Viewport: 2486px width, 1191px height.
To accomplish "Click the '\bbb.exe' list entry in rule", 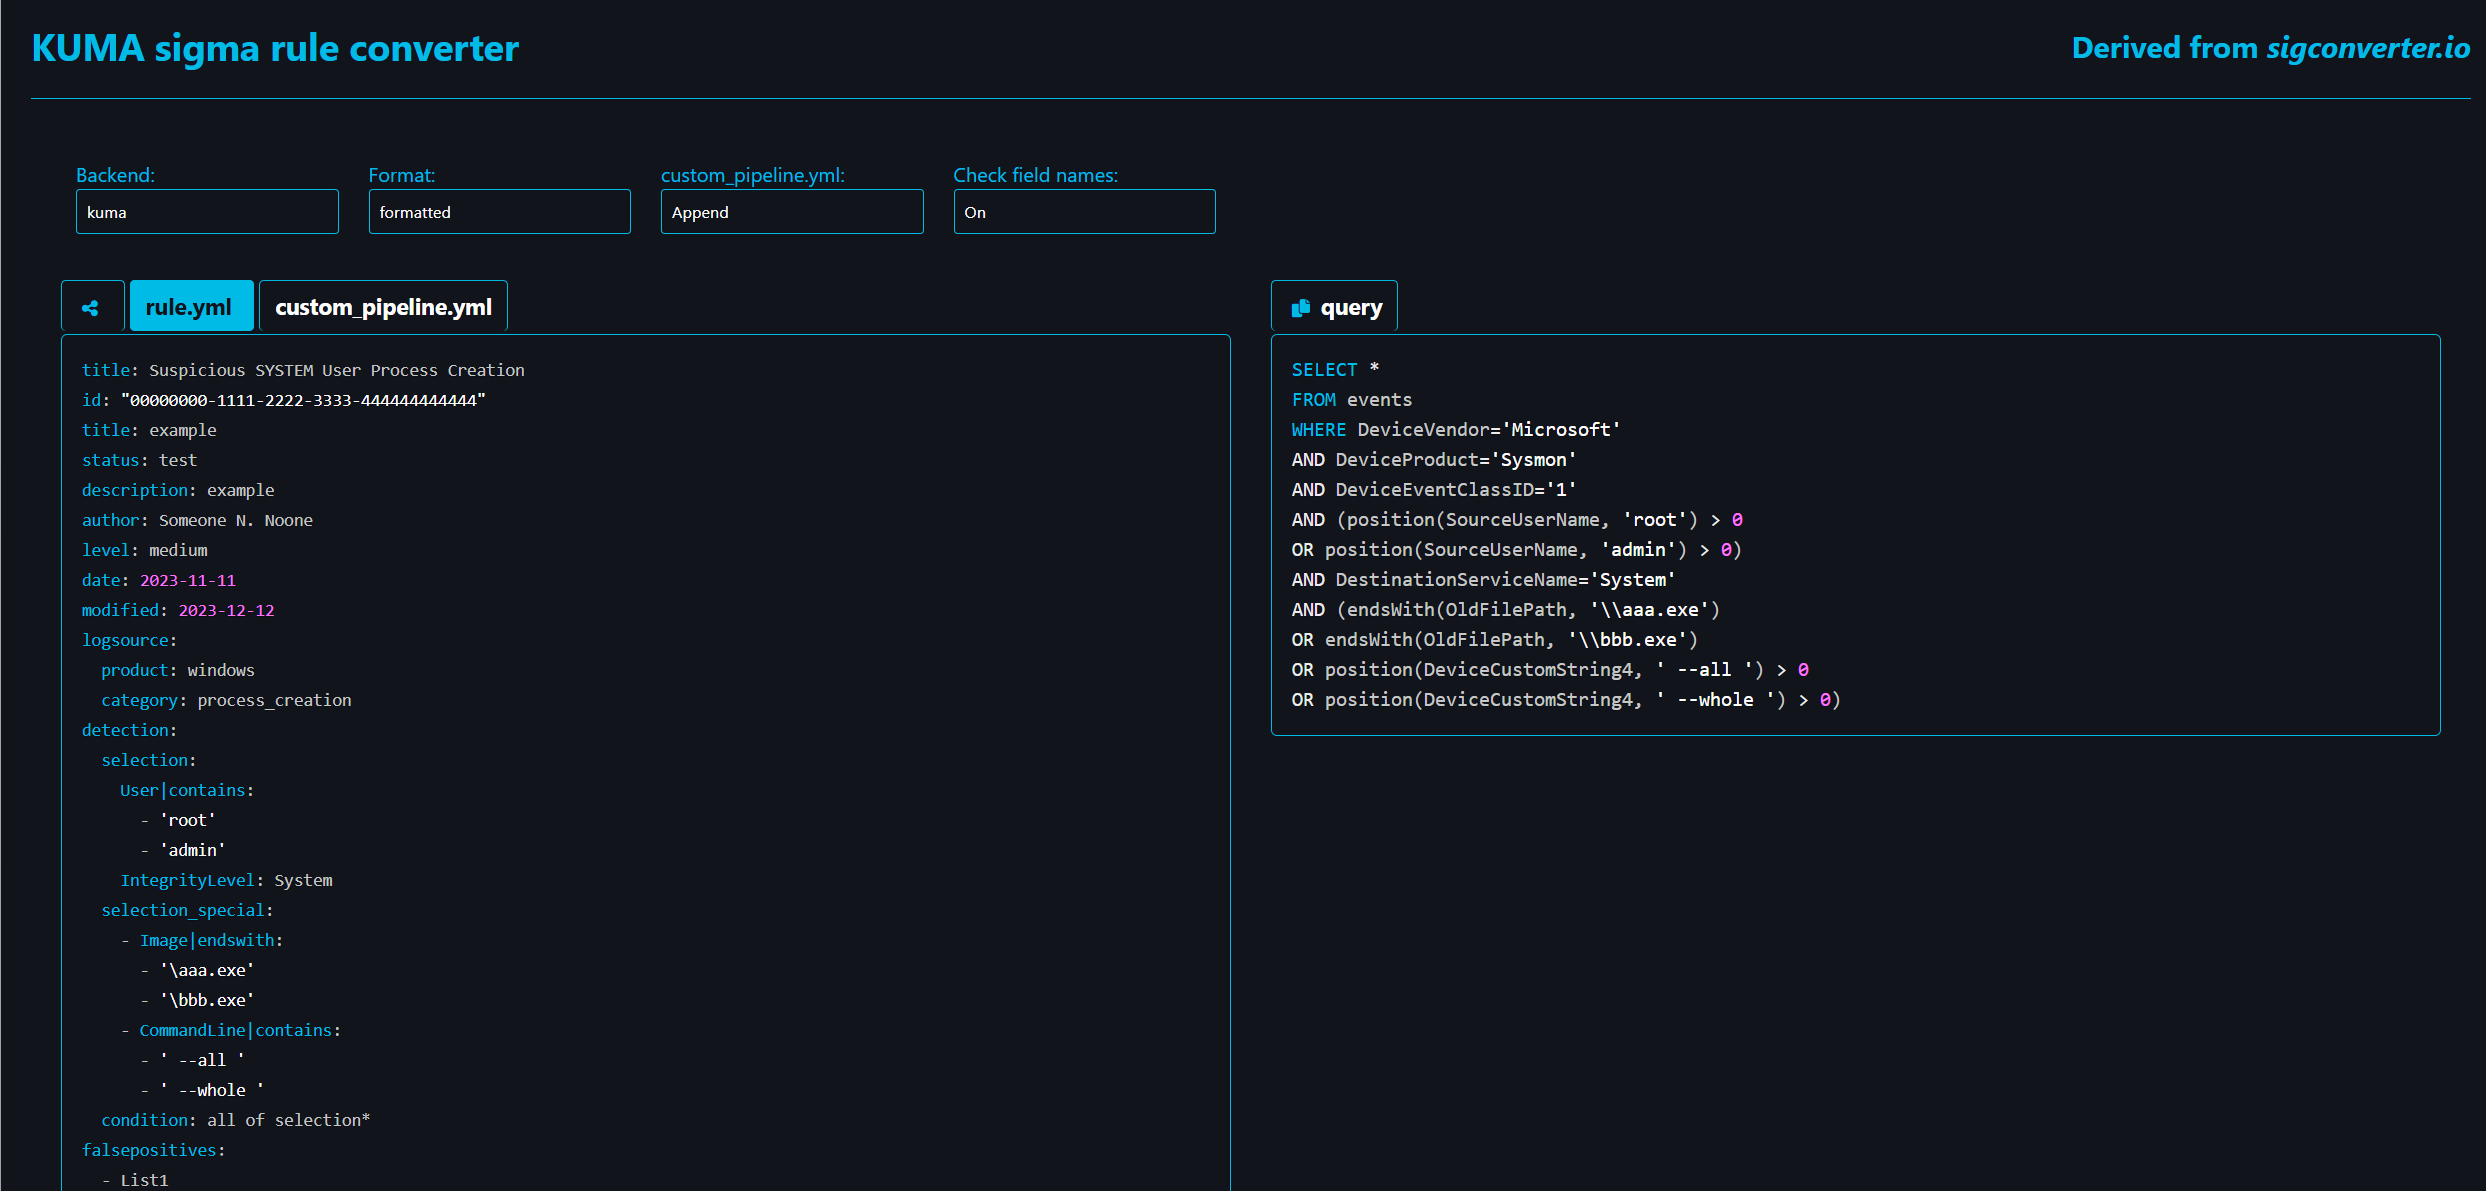I will click(x=207, y=1000).
